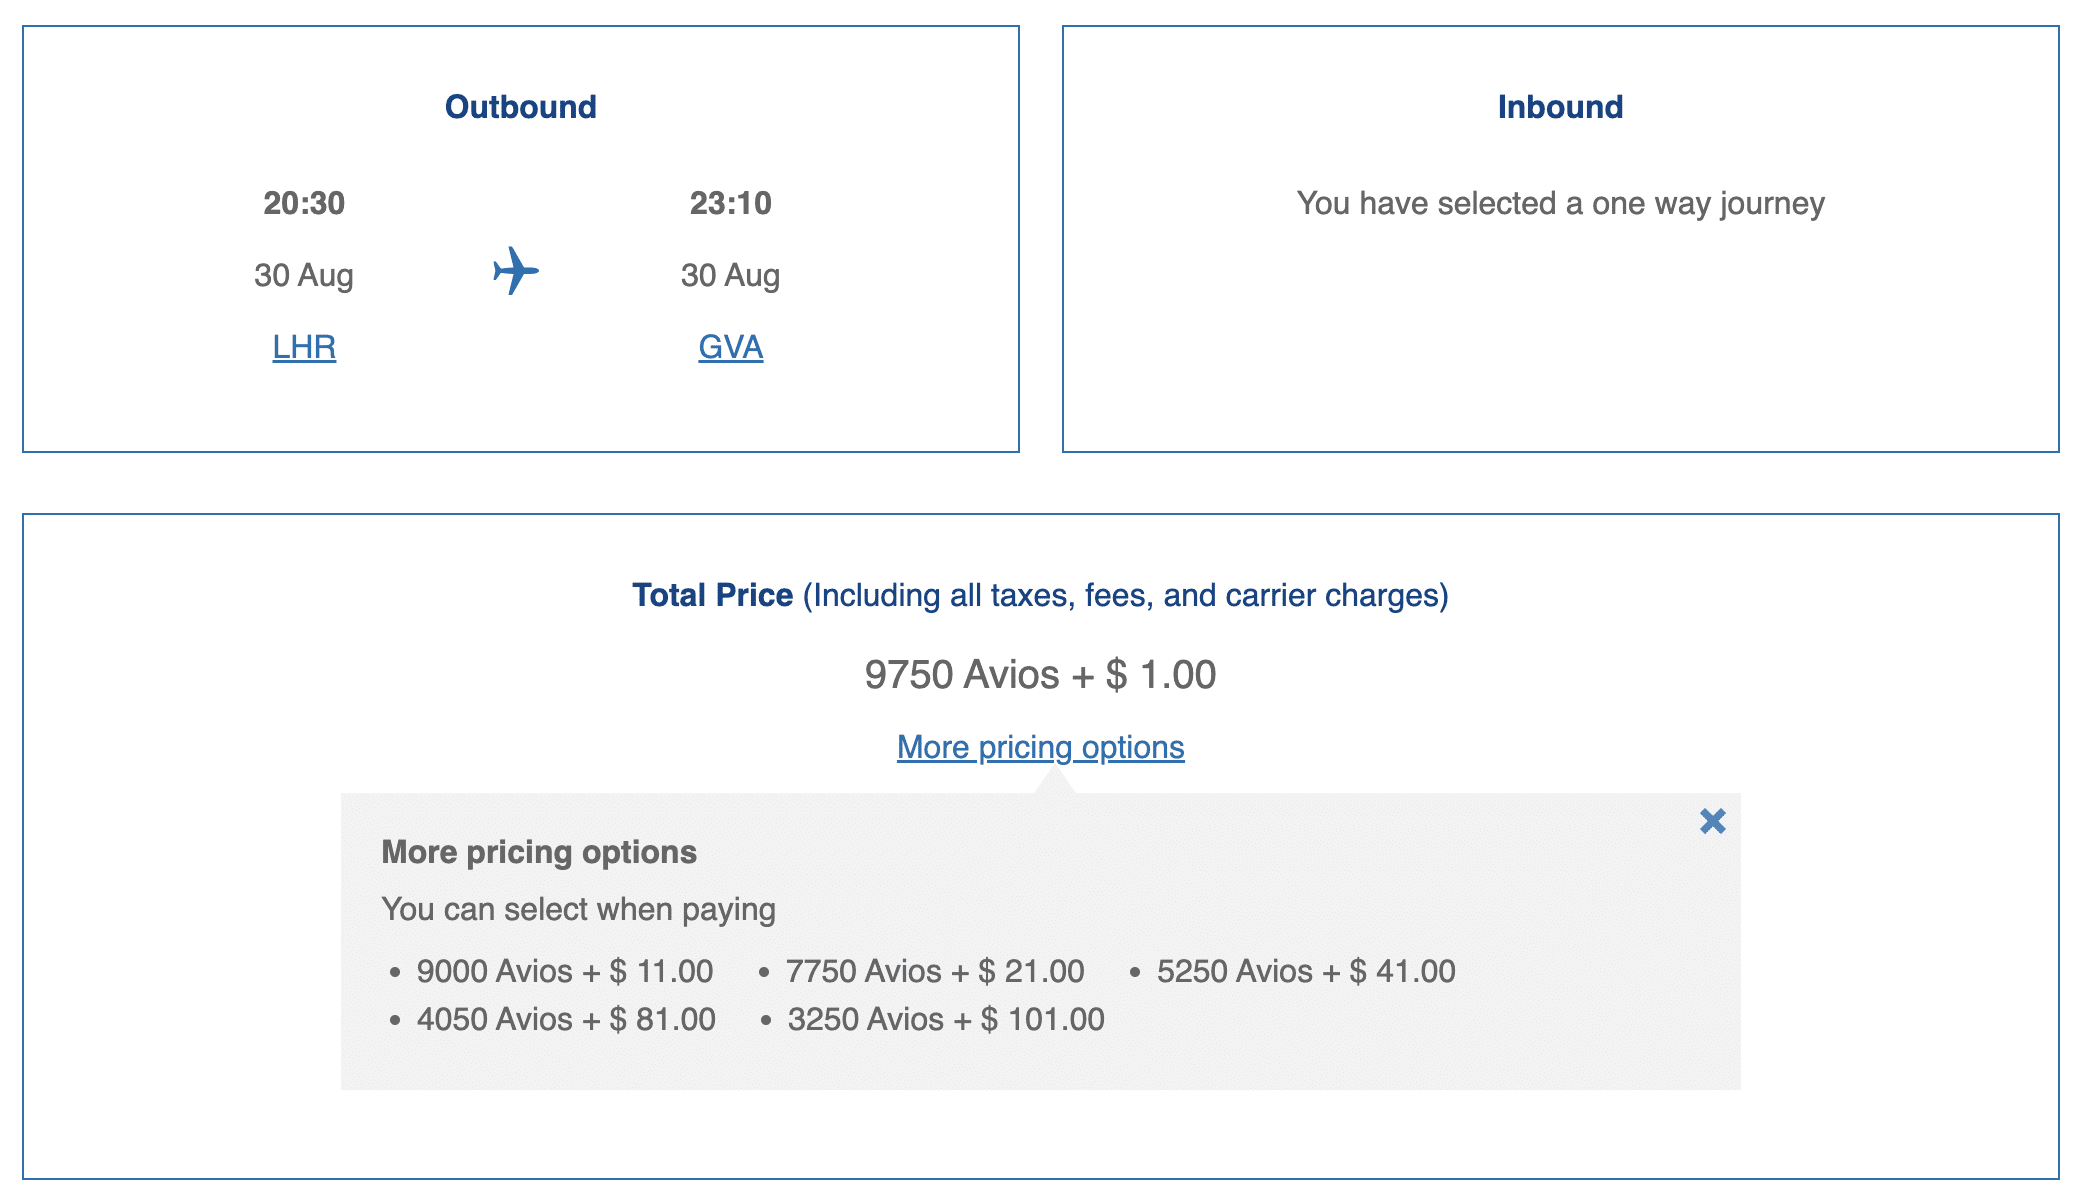Expand the More pricing options link

coord(1040,747)
